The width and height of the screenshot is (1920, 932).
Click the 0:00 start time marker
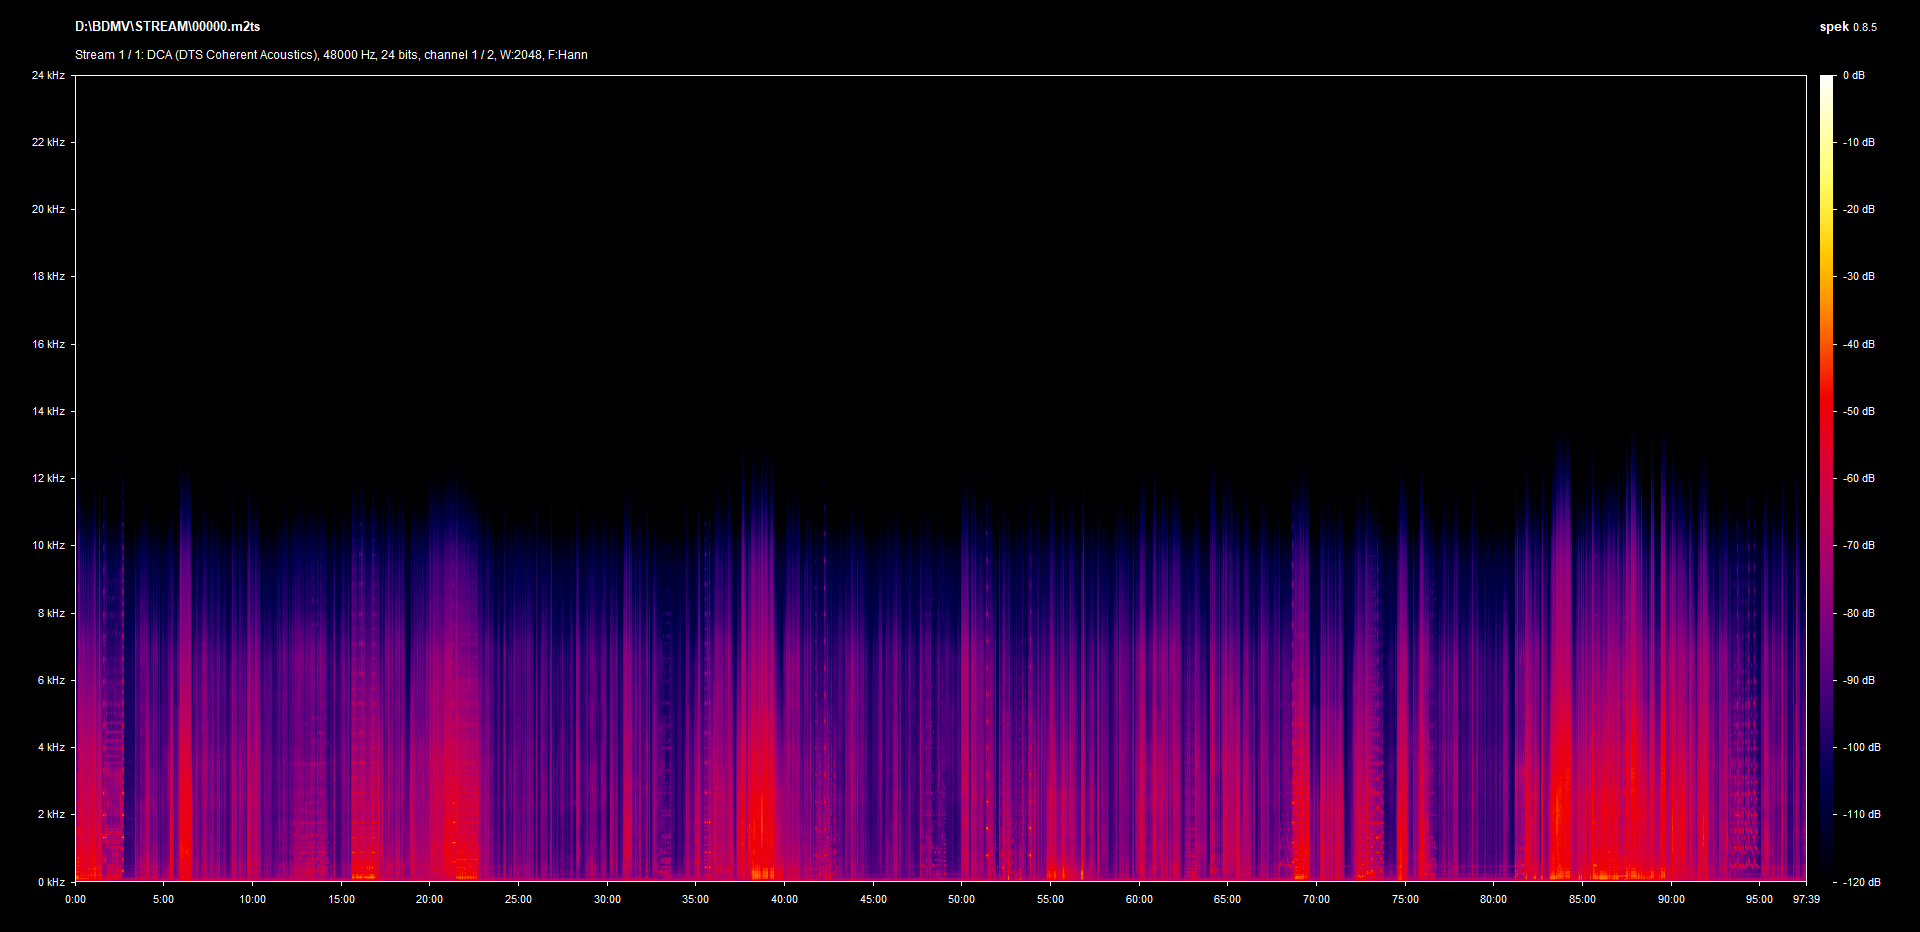(x=75, y=899)
